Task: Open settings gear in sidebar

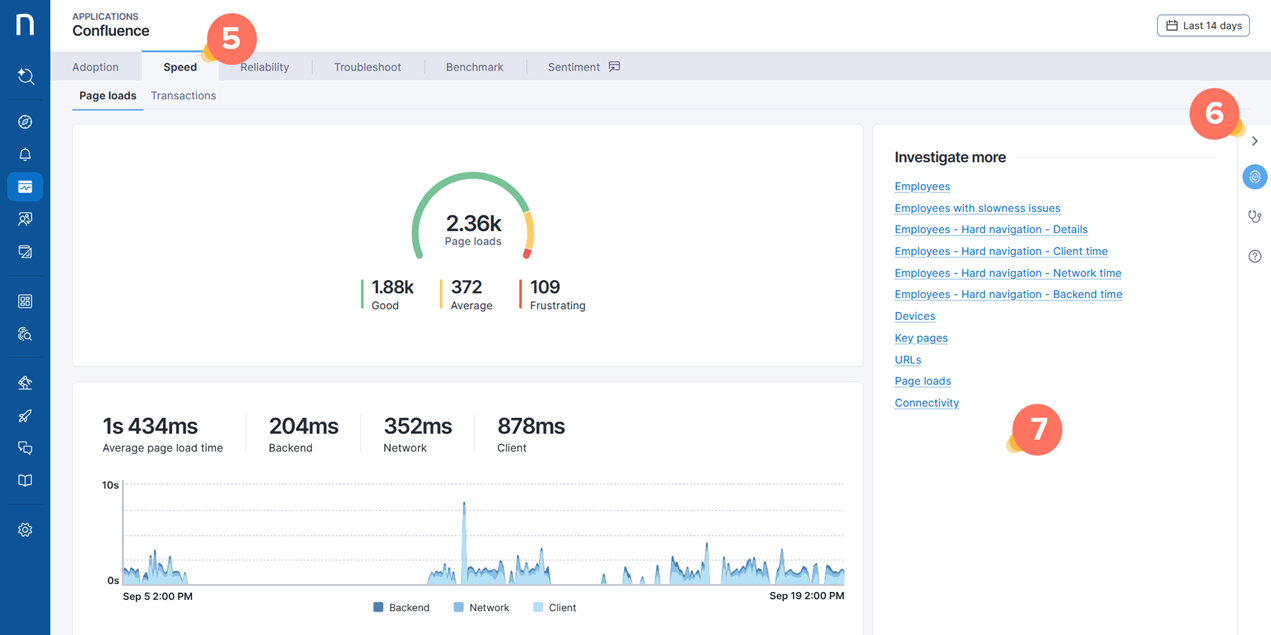Action: click(25, 530)
